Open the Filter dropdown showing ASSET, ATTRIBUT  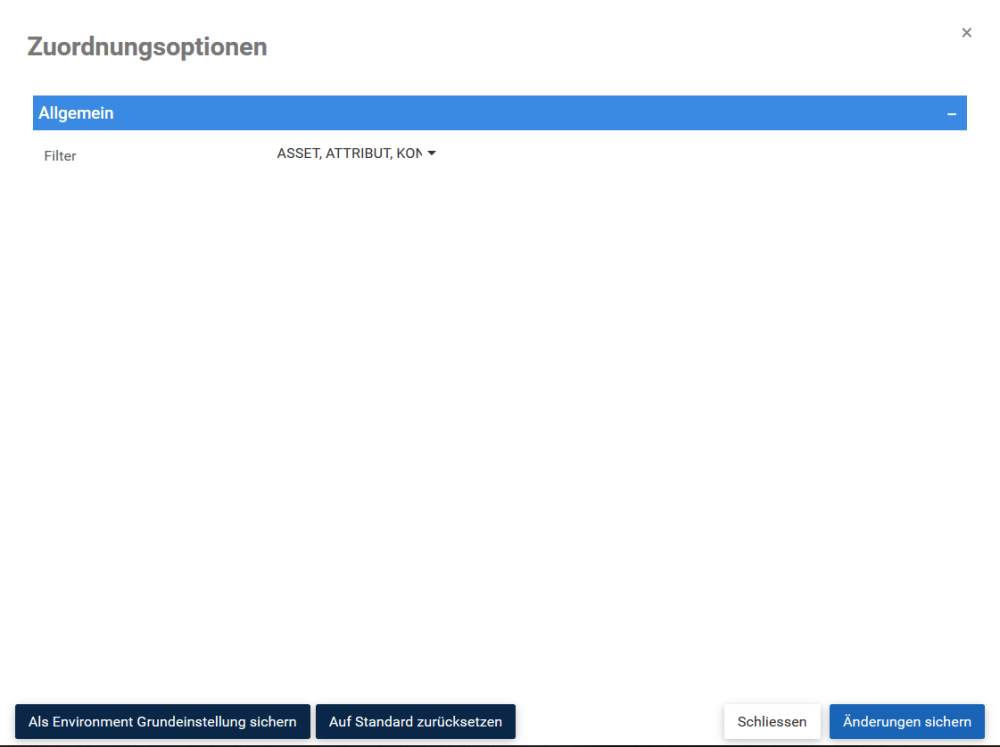pos(356,153)
